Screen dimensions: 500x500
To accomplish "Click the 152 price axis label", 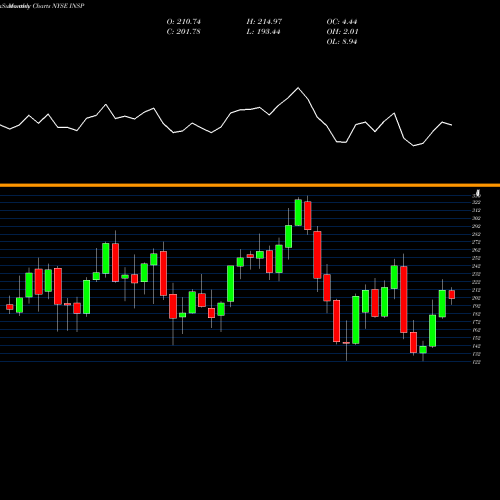I will pyautogui.click(x=476, y=338).
